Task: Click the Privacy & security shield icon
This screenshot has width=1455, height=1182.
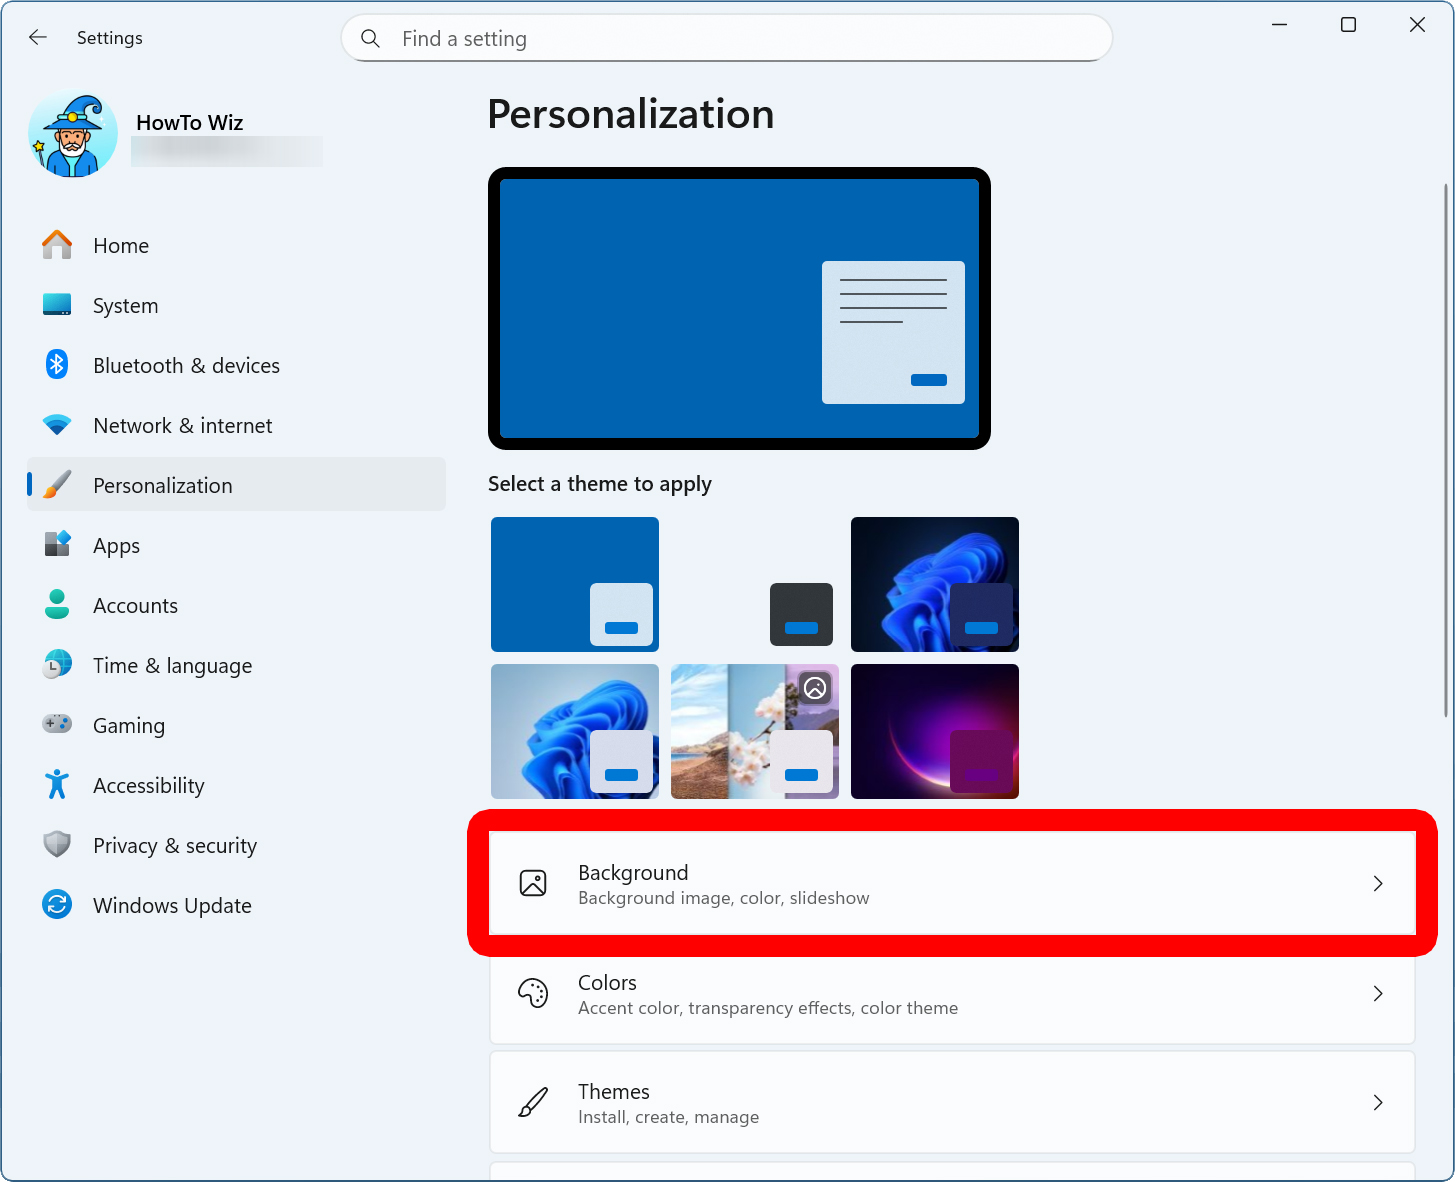Action: [57, 844]
